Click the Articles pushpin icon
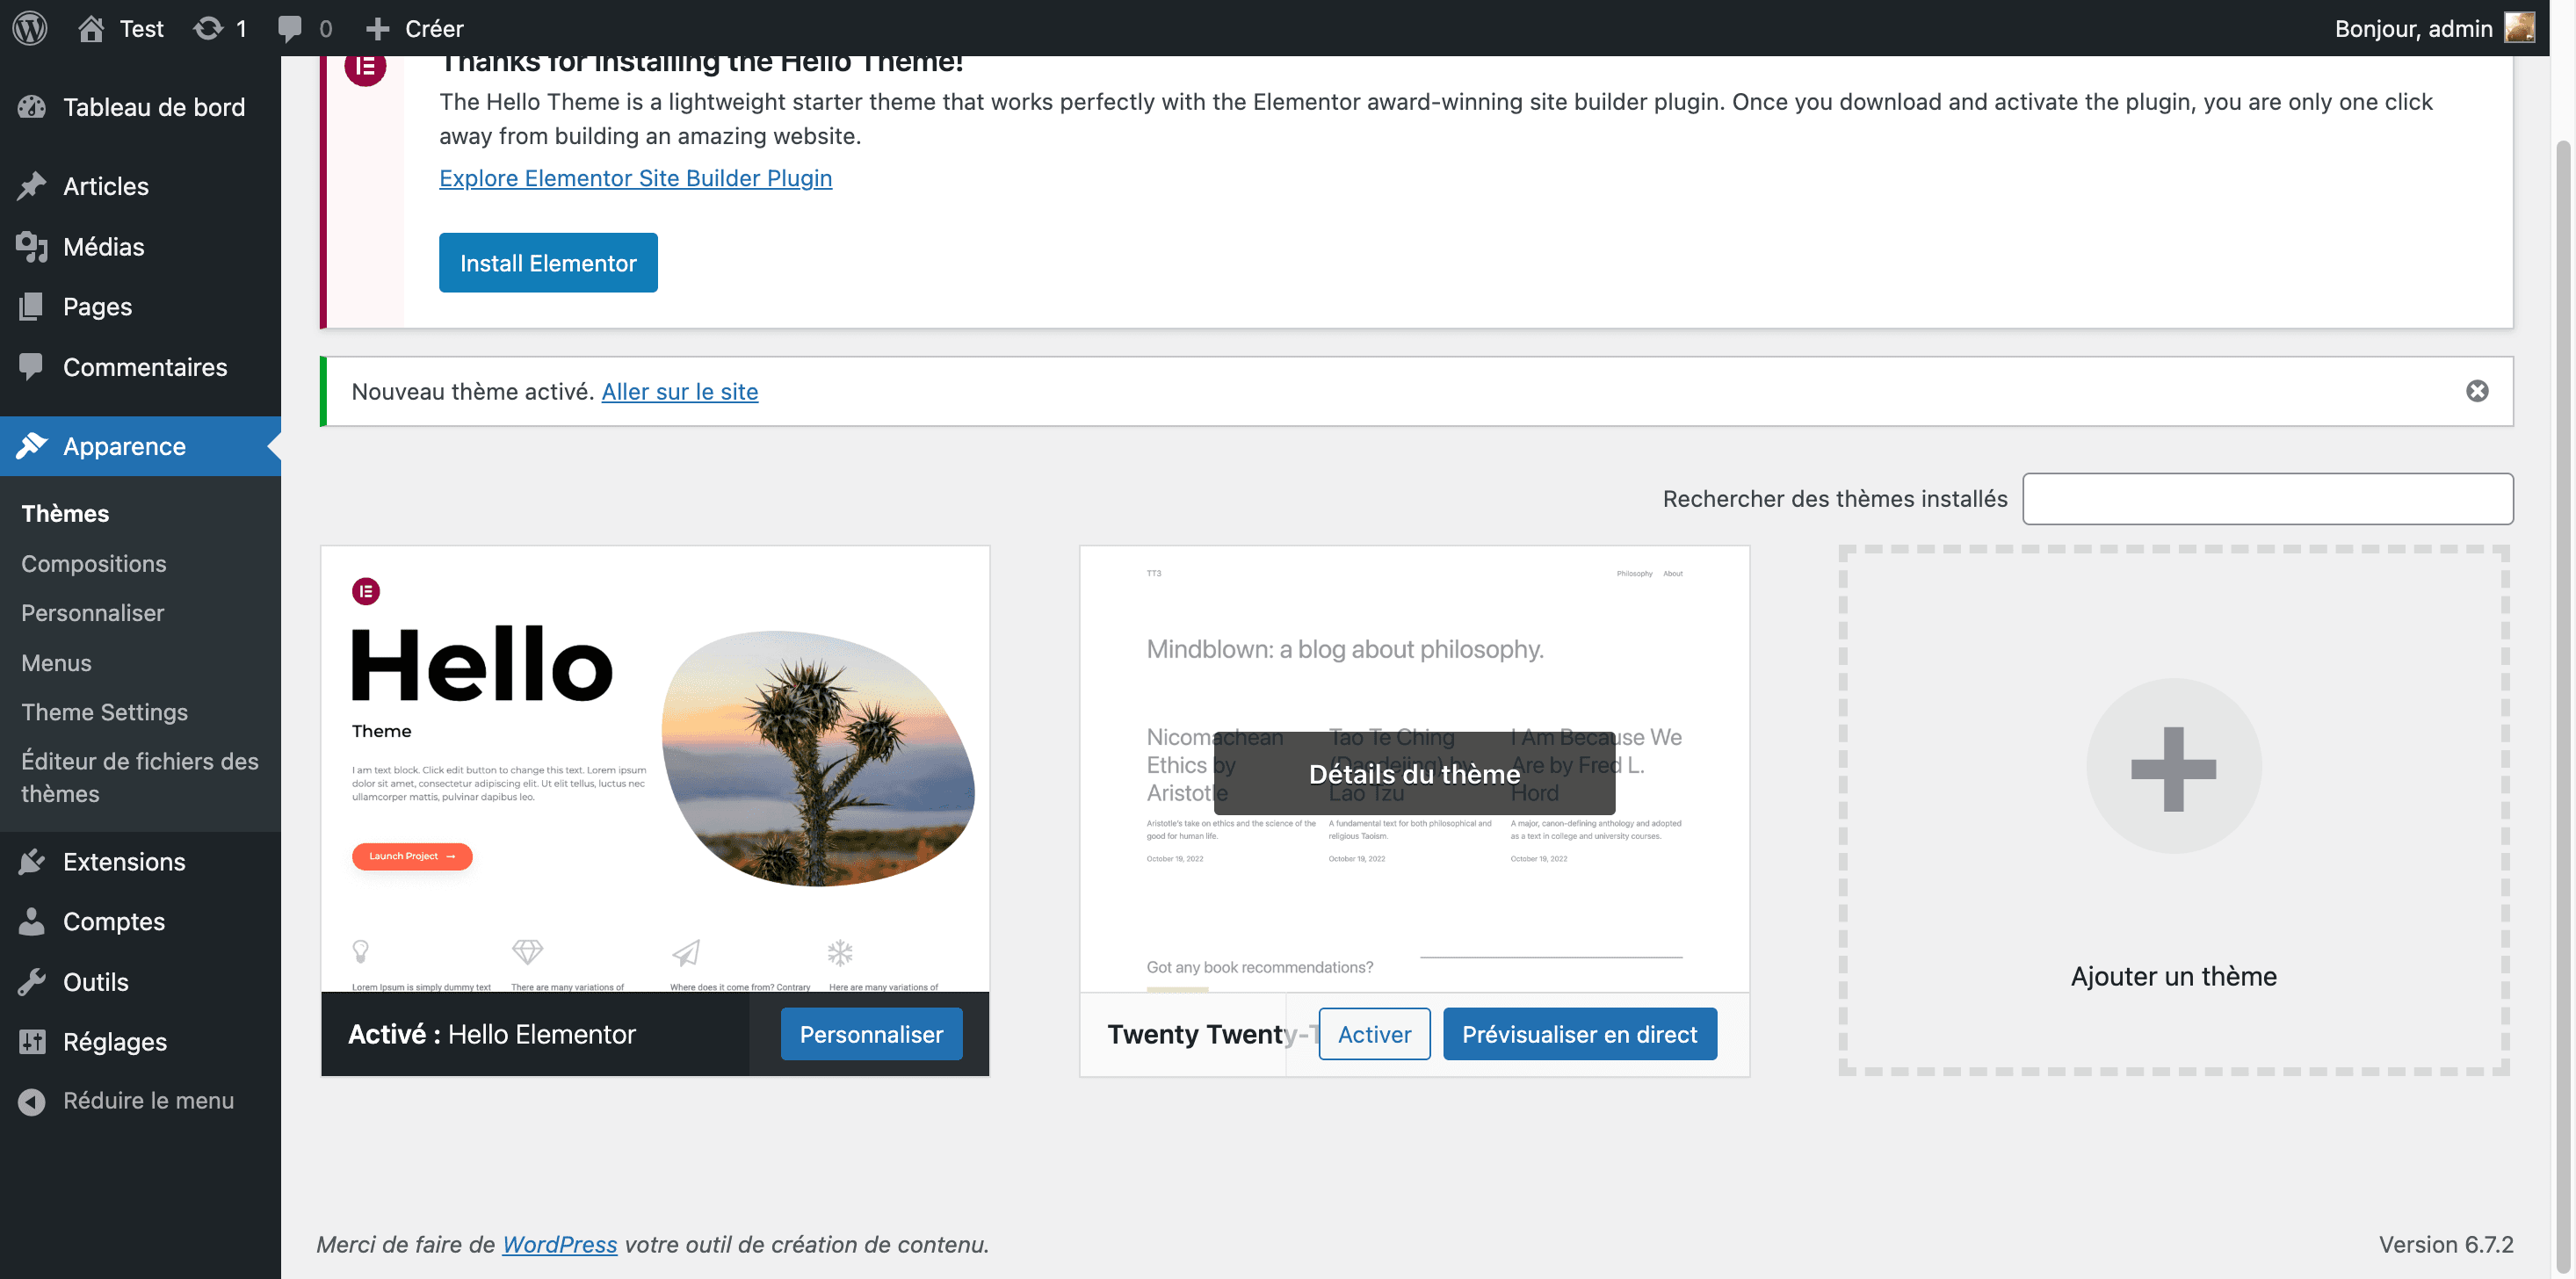The width and height of the screenshot is (2576, 1279). pyautogui.click(x=32, y=186)
